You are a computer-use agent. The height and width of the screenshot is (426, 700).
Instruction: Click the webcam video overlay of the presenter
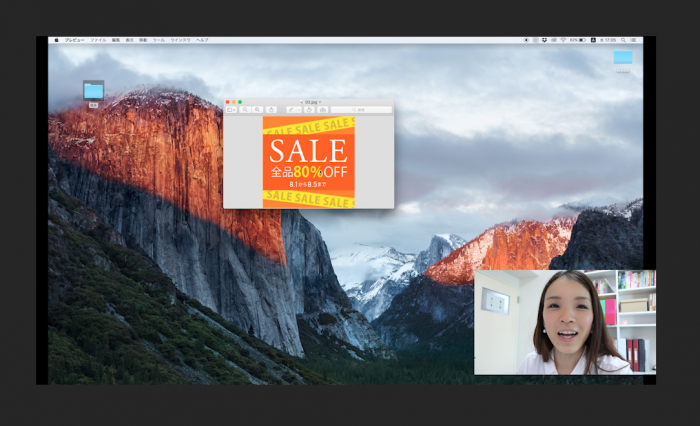(x=565, y=322)
